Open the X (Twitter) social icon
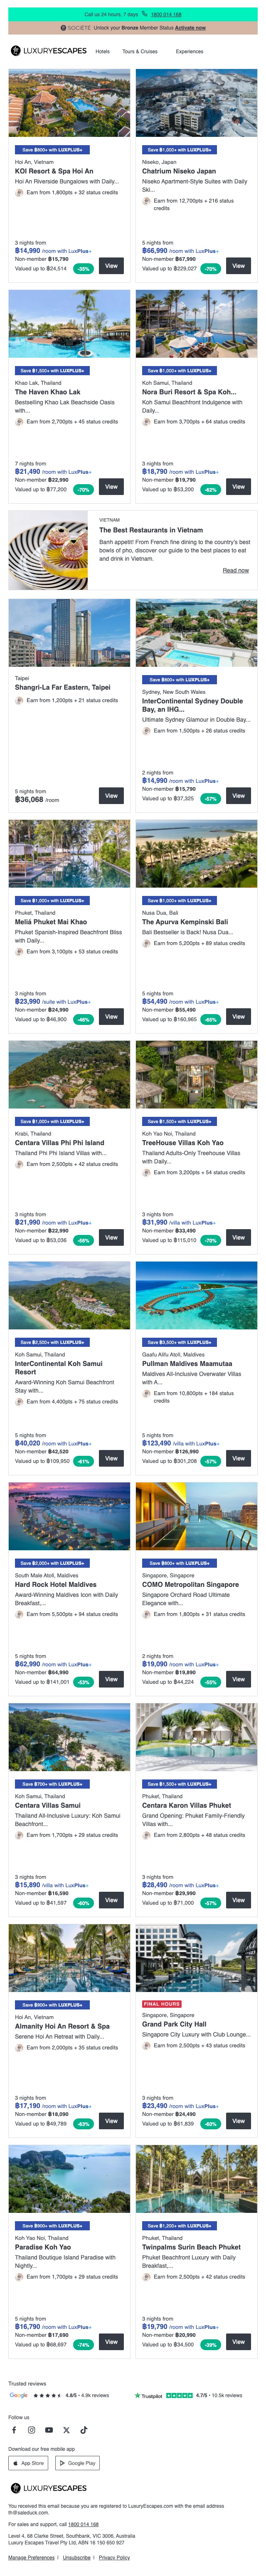This screenshot has height=2576, width=266. 66,2429
